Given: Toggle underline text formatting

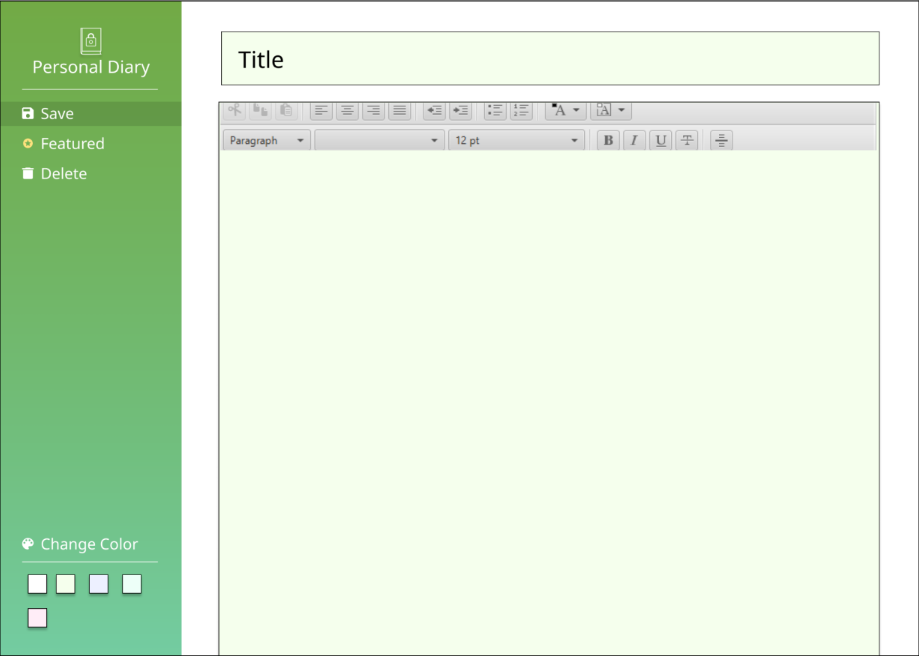Looking at the screenshot, I should point(660,140).
